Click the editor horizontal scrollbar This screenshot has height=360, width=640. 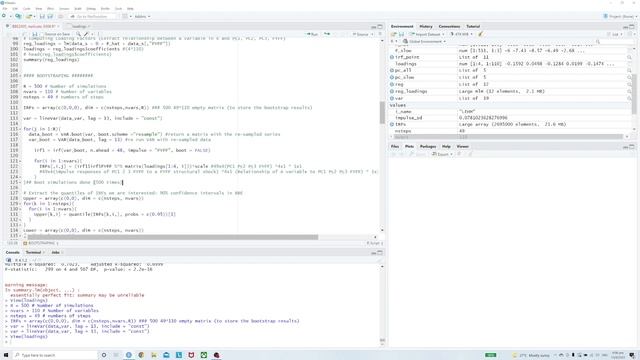point(173,237)
